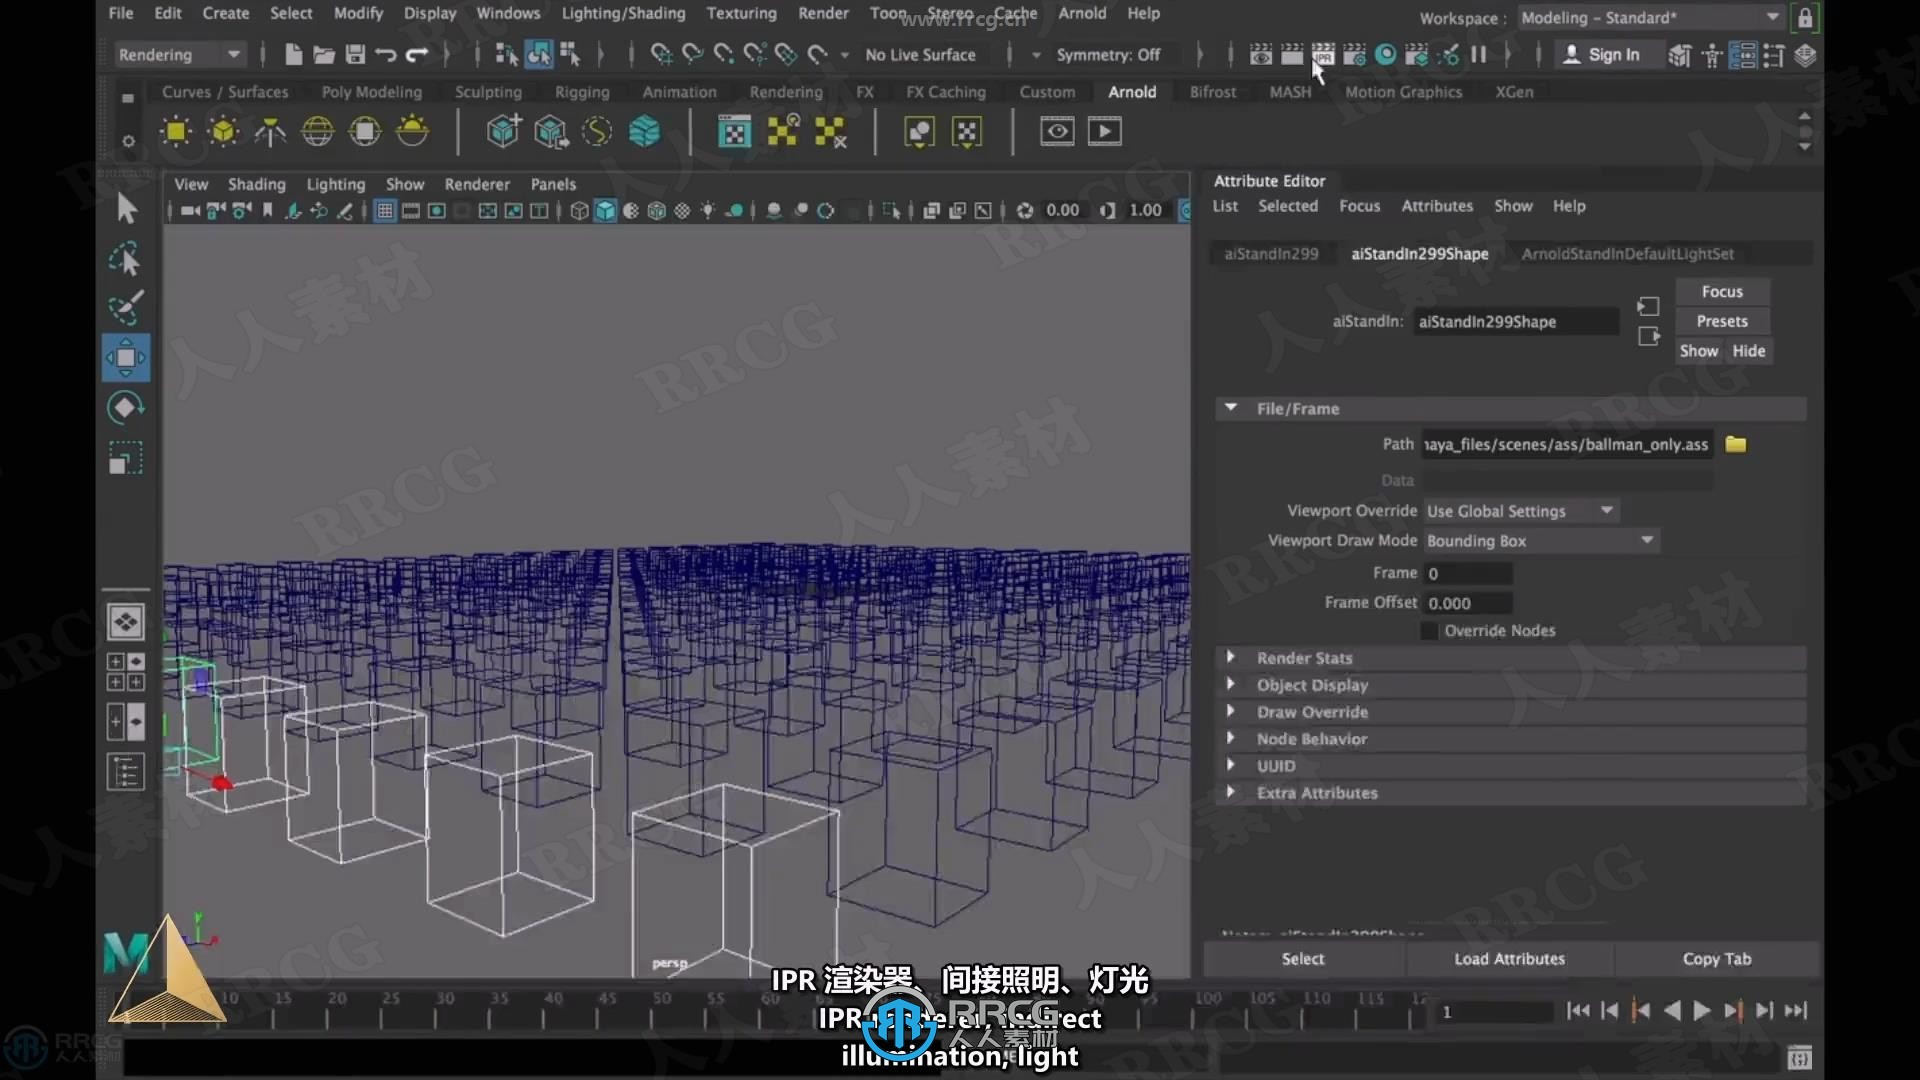Open Viewport Draw Mode dropdown
The height and width of the screenshot is (1080, 1920).
point(1541,541)
